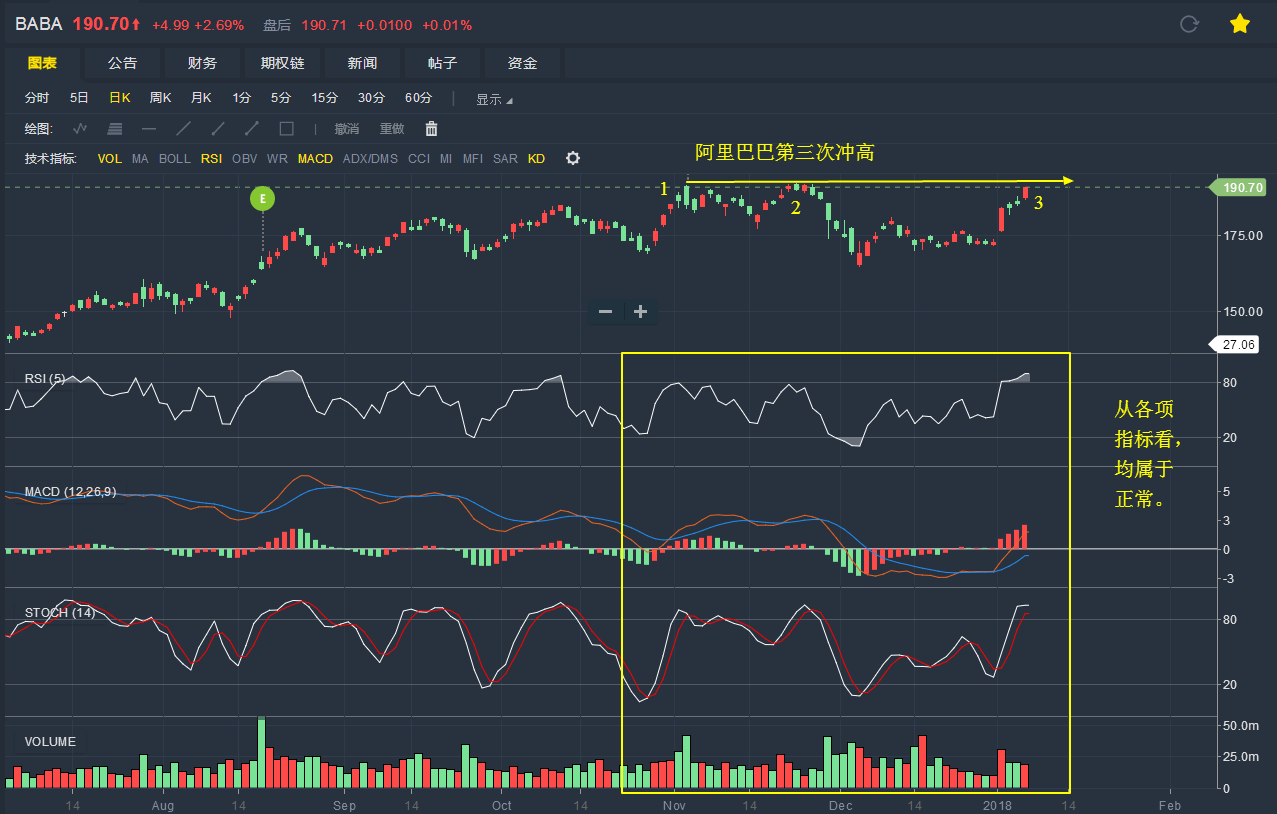
Task: Toggle the OBV indicator
Action: [245, 159]
